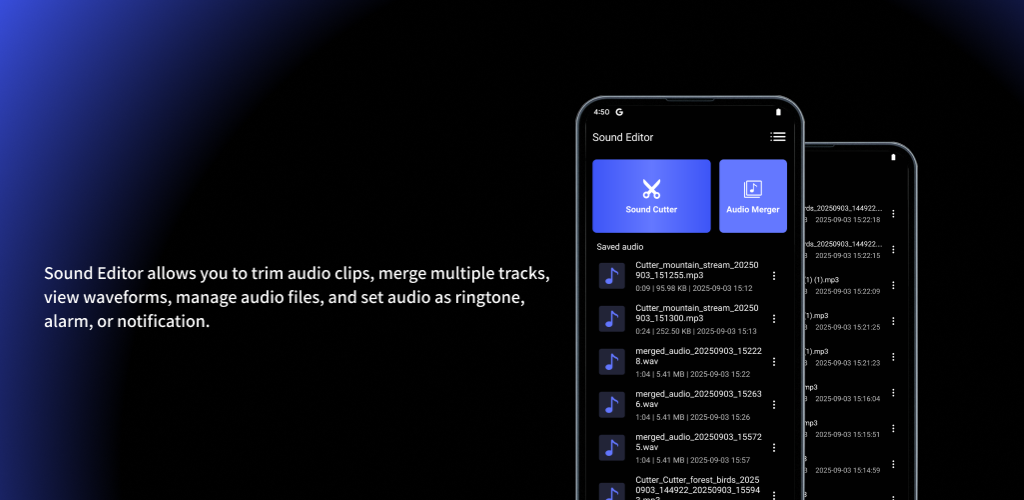Open options menu for Cutter_mountain_stream 151255.mp3
Image resolution: width=1024 pixels, height=500 pixels.
pyautogui.click(x=773, y=276)
